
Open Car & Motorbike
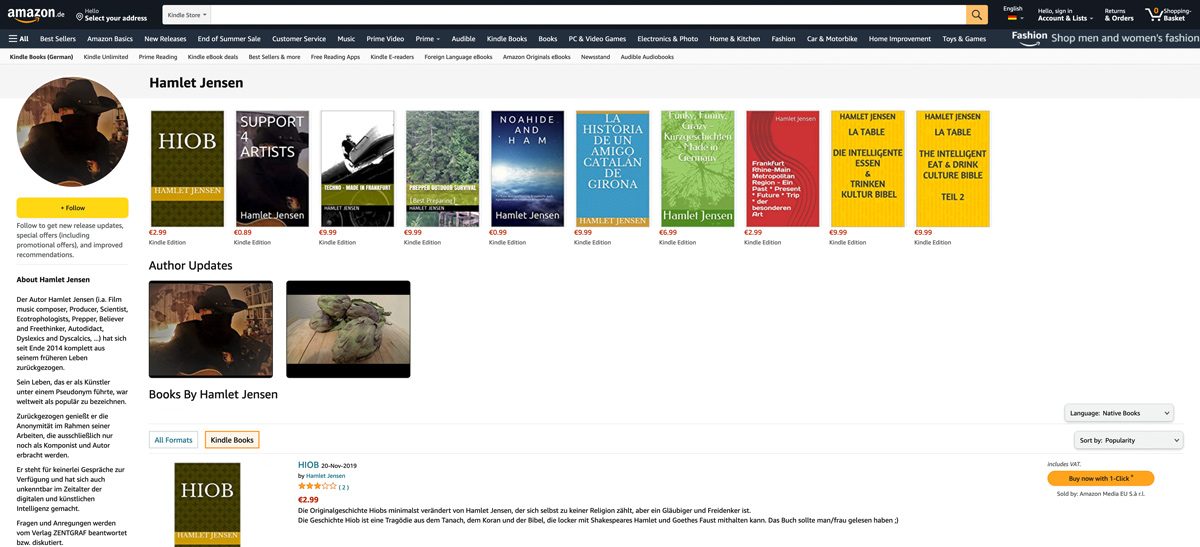(832, 39)
